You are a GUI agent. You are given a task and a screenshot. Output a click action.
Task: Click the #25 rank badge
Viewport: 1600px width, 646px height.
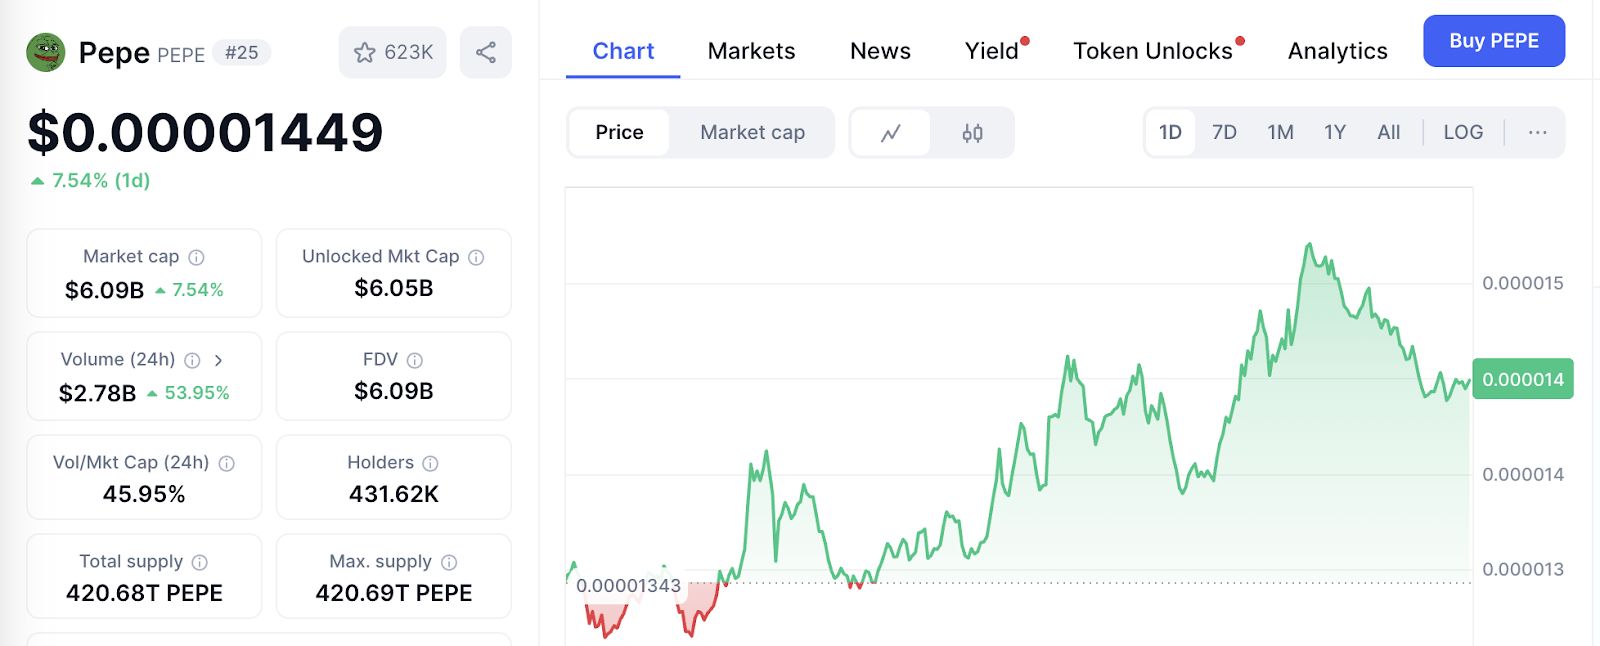pos(242,53)
